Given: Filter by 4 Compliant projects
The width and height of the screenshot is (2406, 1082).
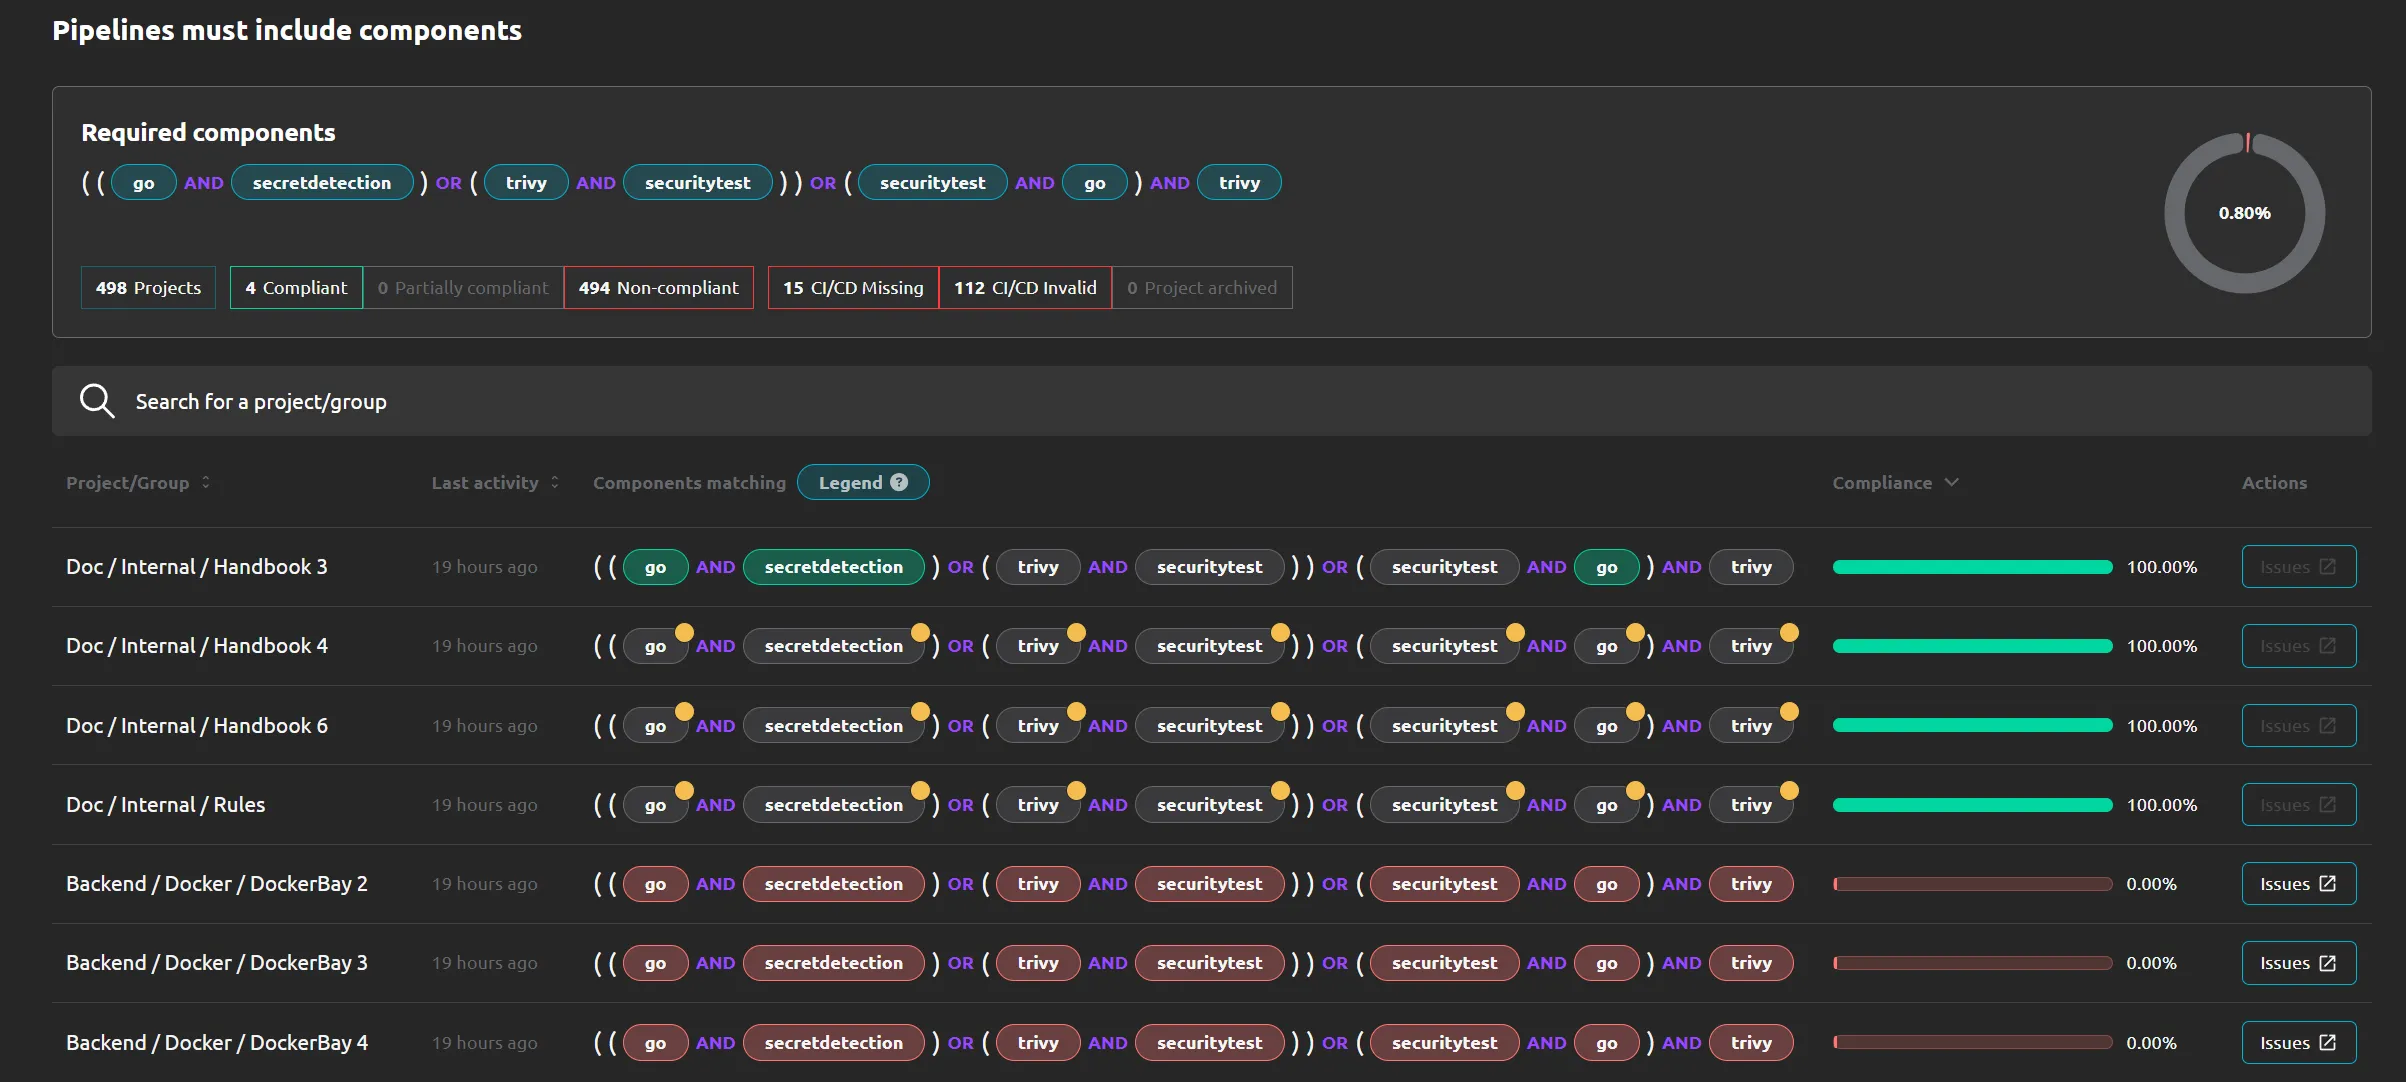Looking at the screenshot, I should point(296,288).
